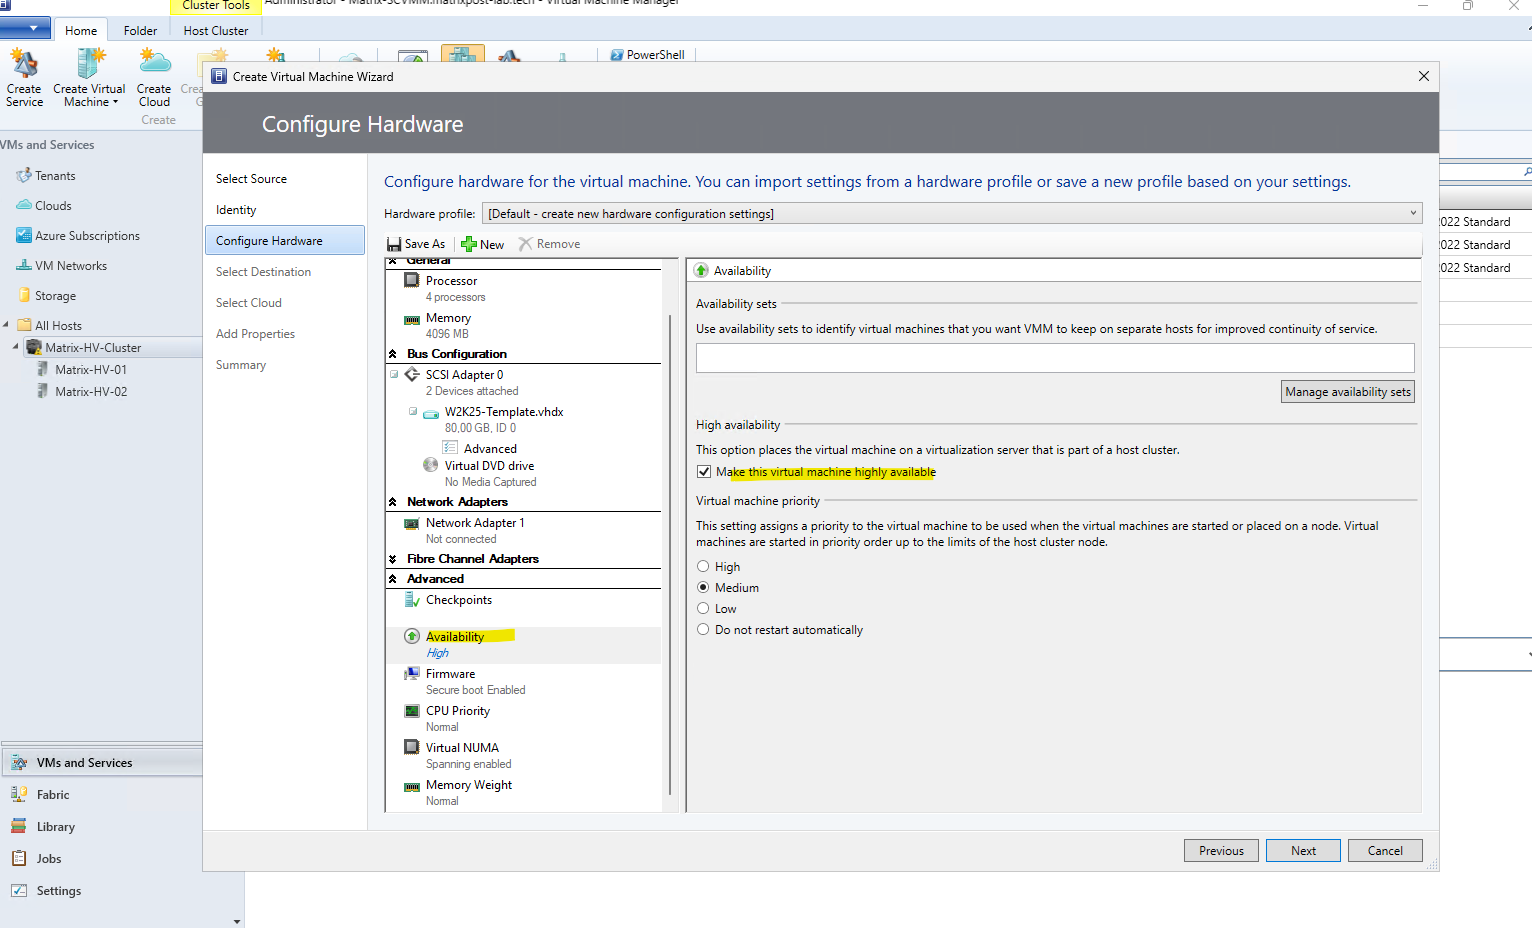
Task: Collapse the SCSI Adapter 0 tree node
Action: [x=394, y=374]
